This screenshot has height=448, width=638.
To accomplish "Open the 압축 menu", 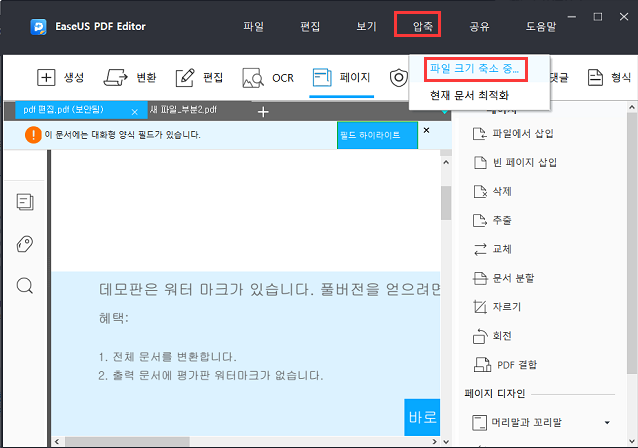I will point(423,26).
